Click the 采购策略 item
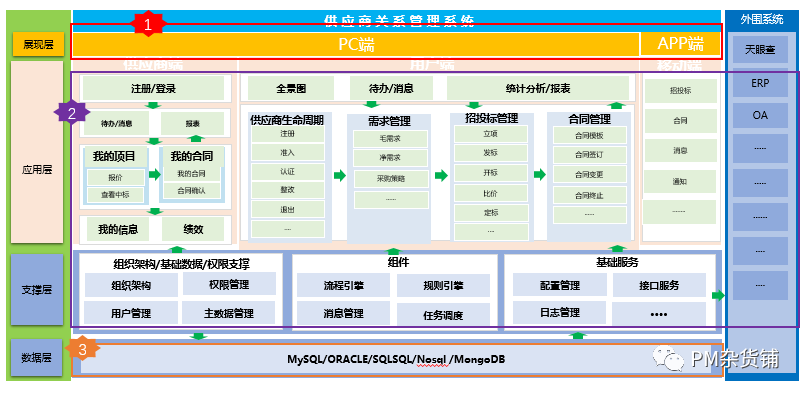 tap(390, 178)
